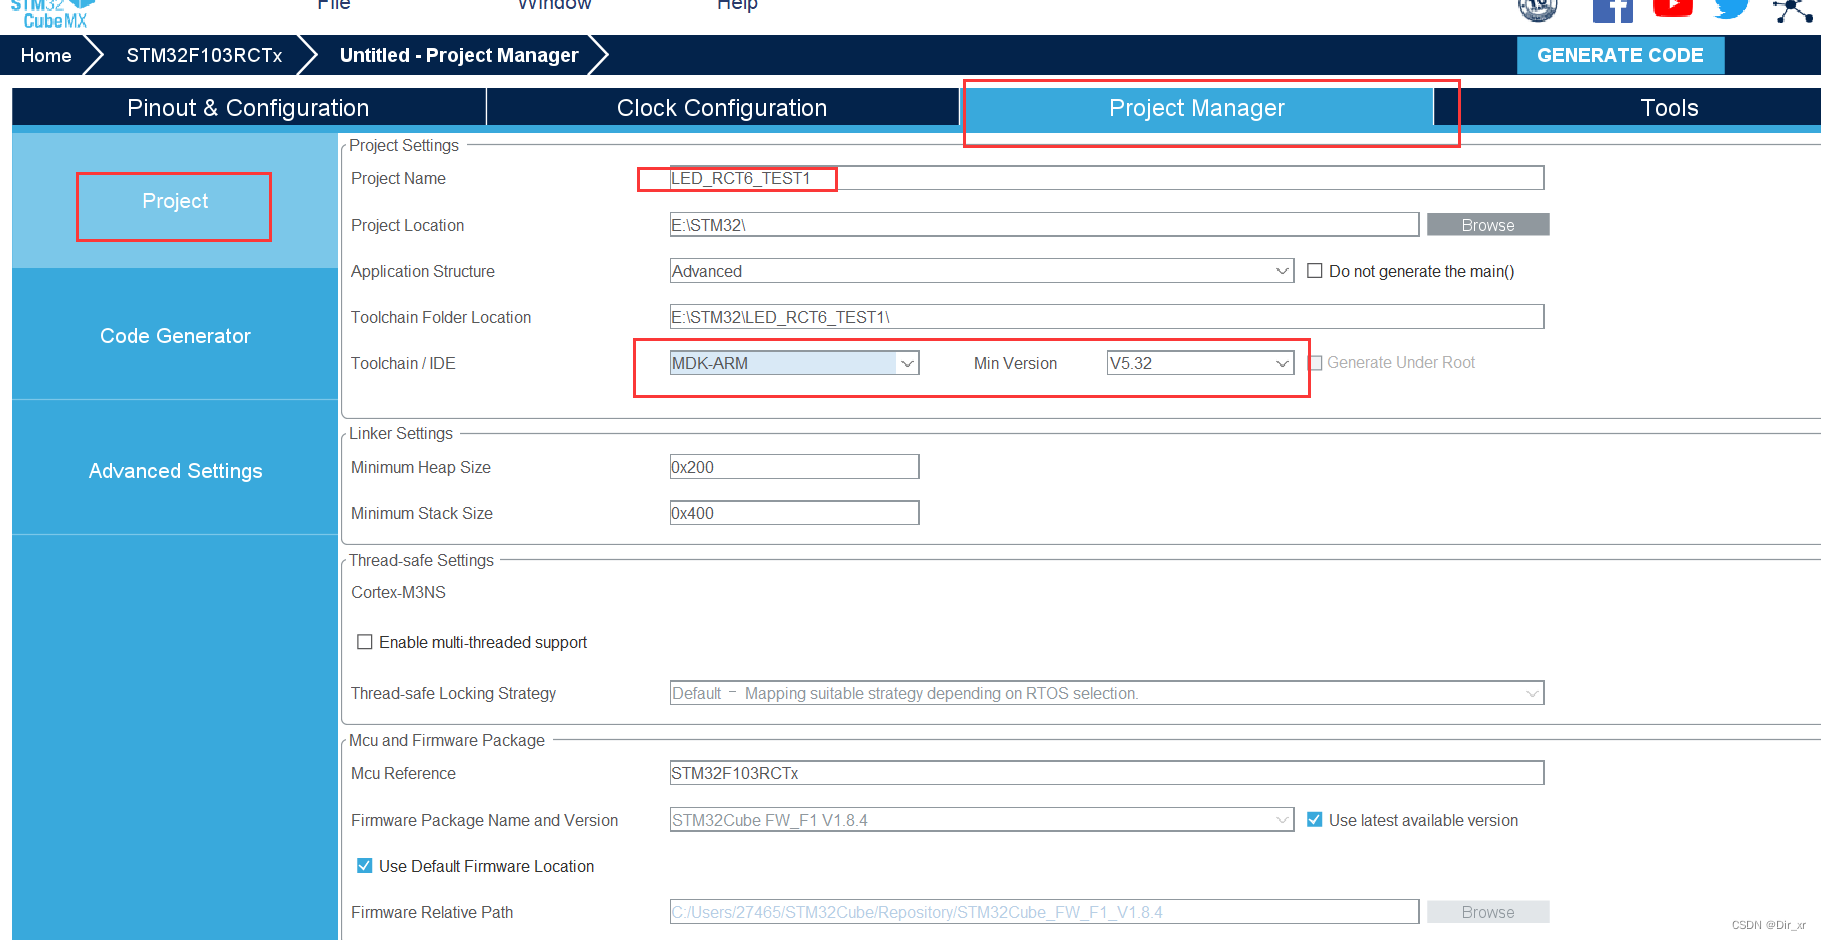Click the STM32F103RCTx breadcrumb
Screen dimensions: 1821x940
204,55
